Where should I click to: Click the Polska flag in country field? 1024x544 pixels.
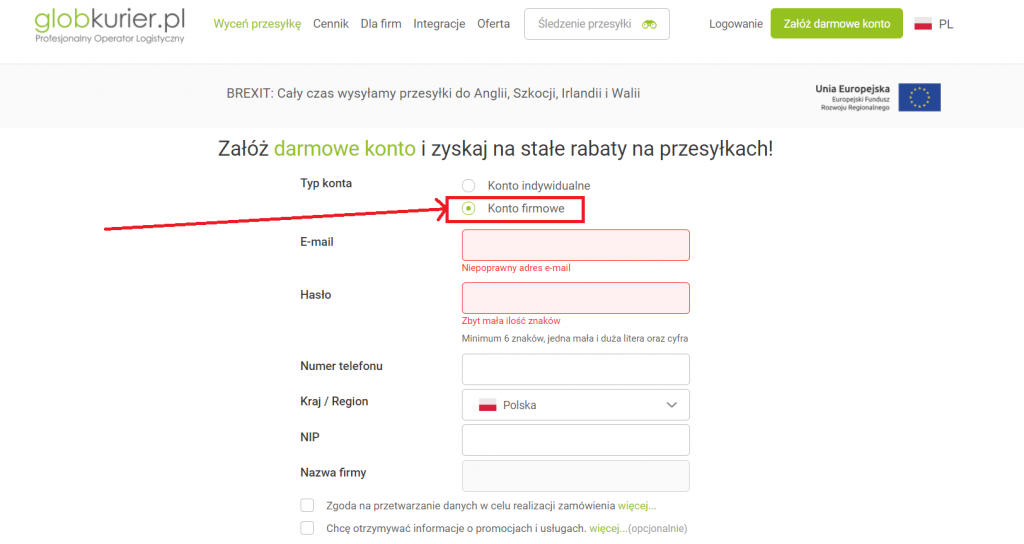tap(488, 405)
